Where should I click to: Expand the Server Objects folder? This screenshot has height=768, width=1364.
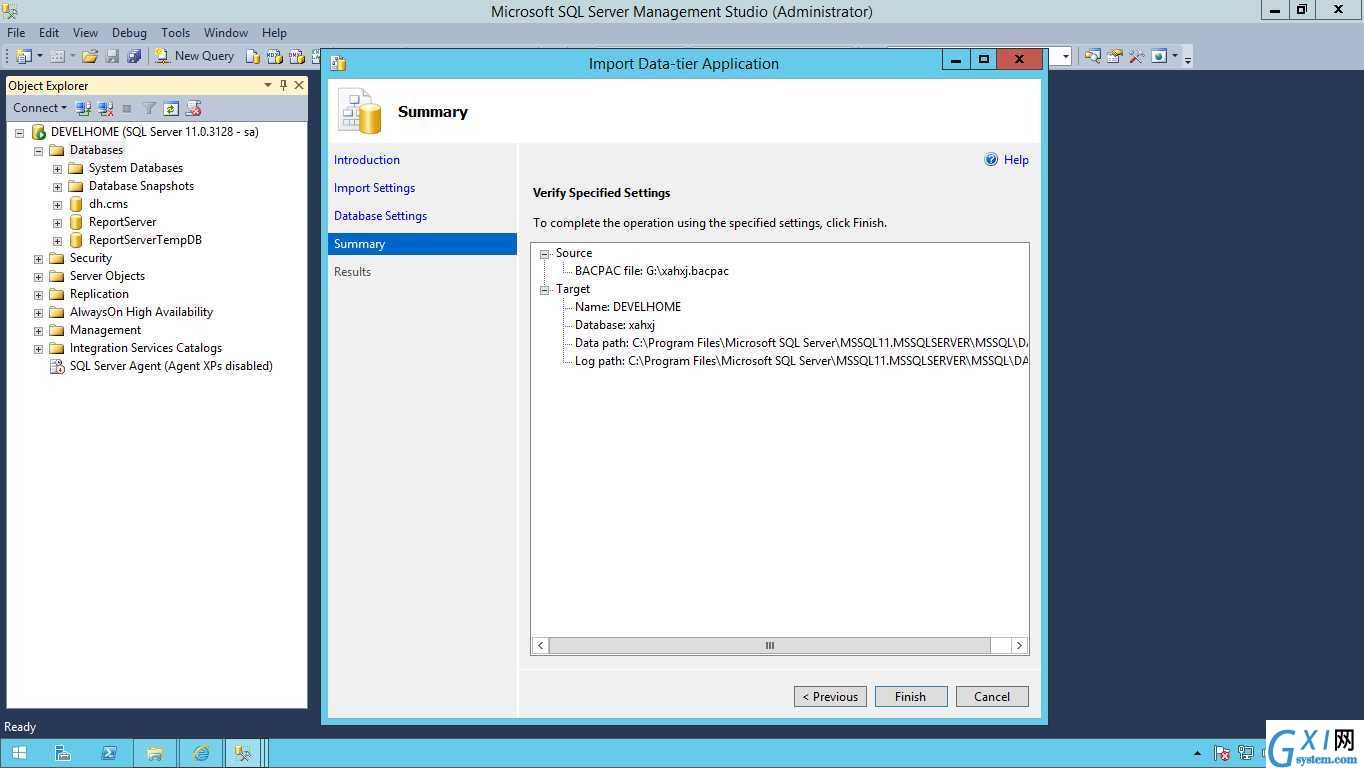(x=38, y=276)
